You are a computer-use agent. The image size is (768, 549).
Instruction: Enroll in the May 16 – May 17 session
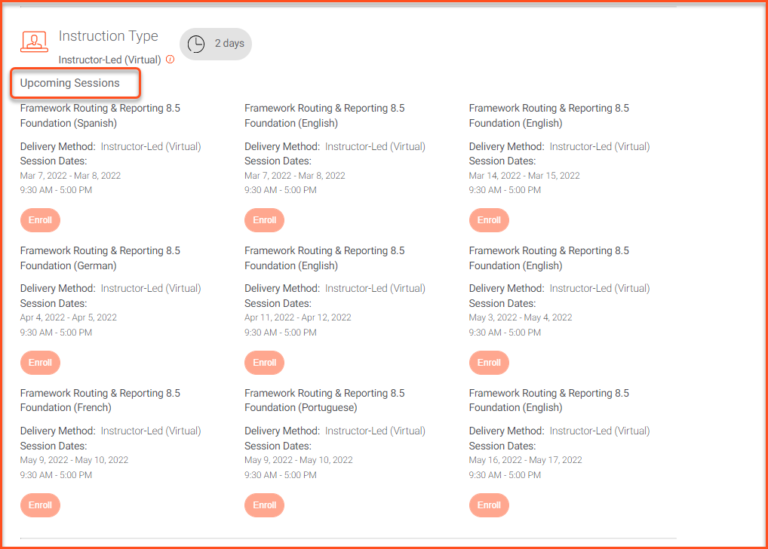(488, 505)
